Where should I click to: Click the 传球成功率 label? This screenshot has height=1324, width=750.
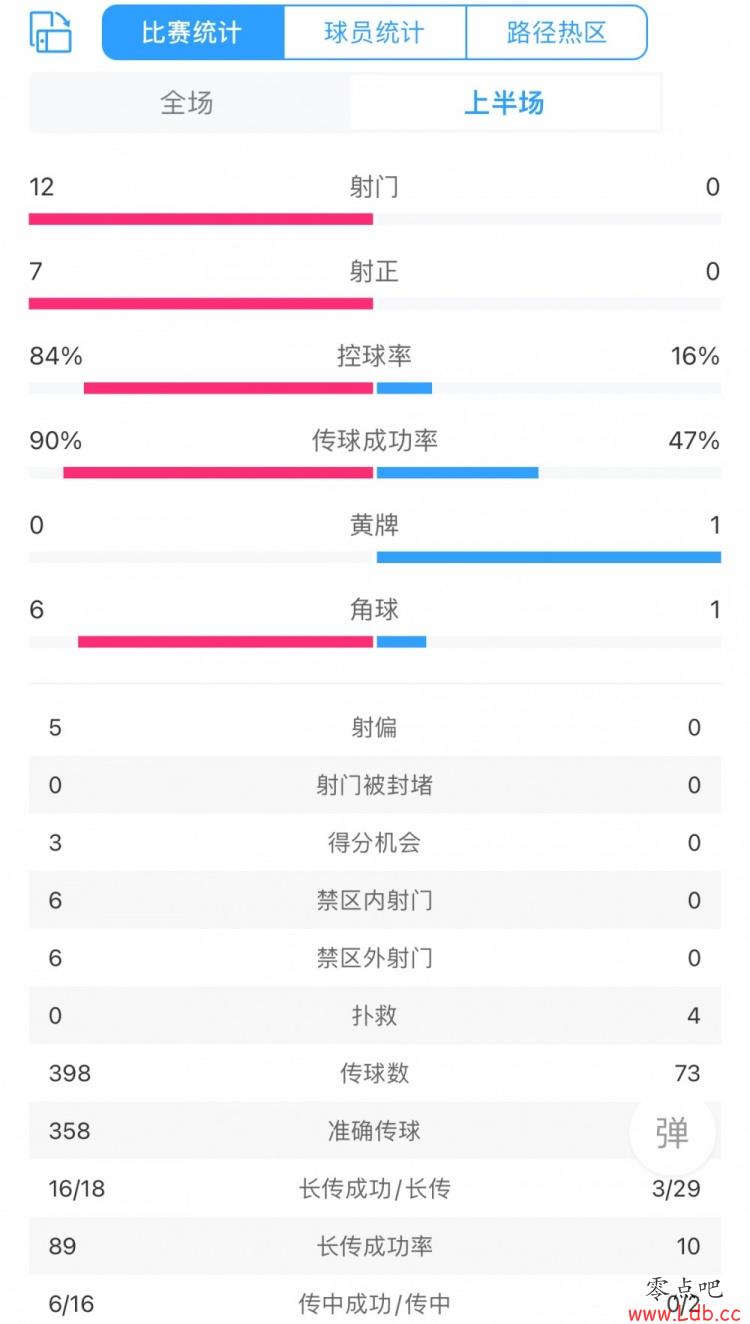tap(375, 441)
